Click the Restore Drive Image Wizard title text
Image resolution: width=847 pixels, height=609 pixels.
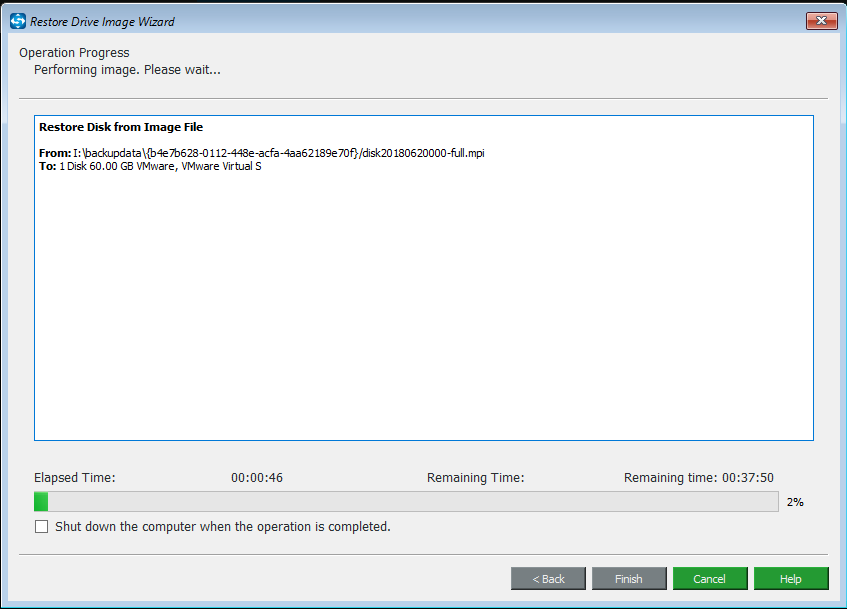click(102, 22)
